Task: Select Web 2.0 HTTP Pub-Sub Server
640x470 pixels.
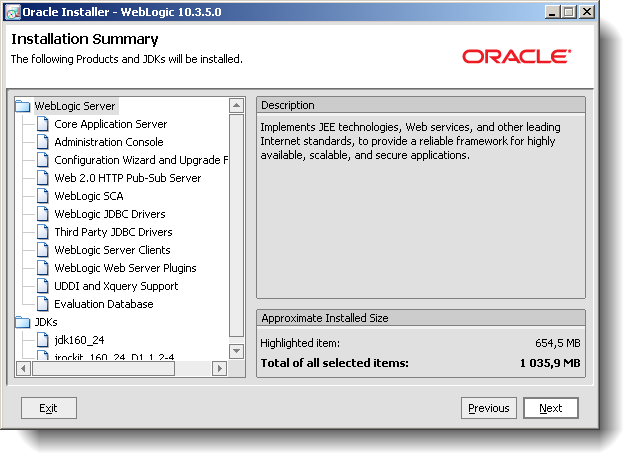Action: coord(128,178)
